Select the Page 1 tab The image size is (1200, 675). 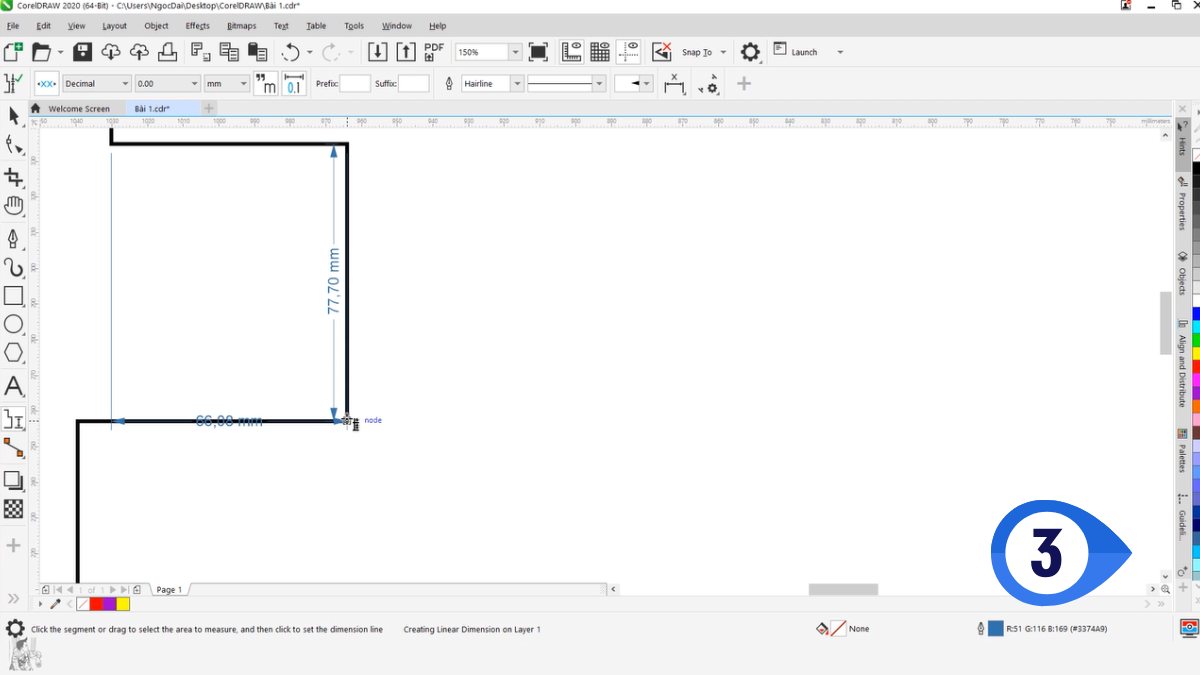[x=169, y=590]
